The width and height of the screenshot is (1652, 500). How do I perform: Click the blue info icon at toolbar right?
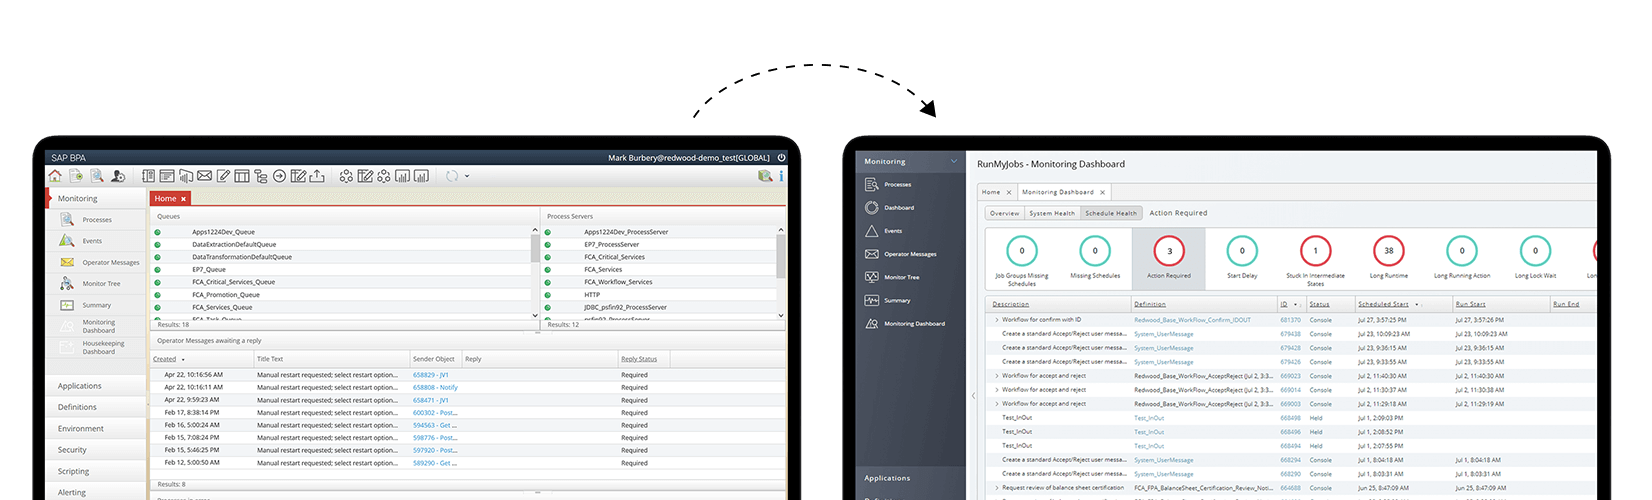[x=781, y=176]
